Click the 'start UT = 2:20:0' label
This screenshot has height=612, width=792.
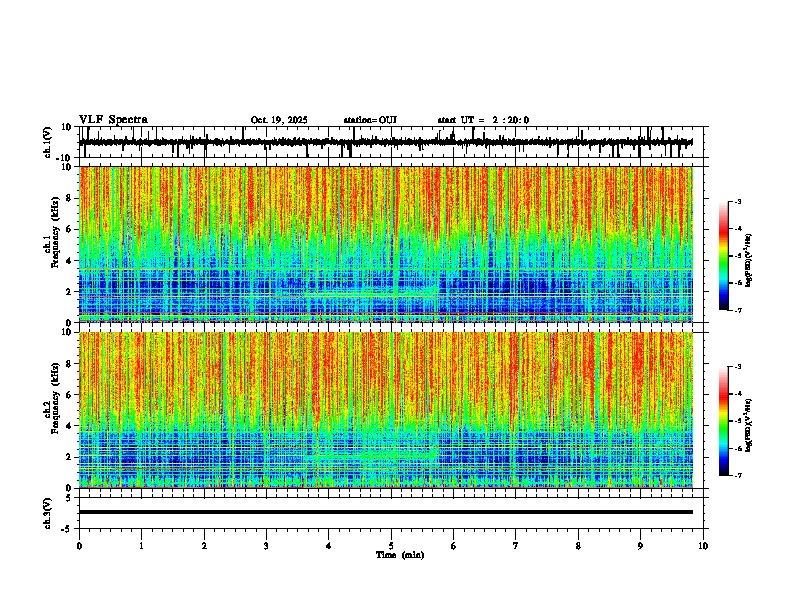[x=483, y=120]
